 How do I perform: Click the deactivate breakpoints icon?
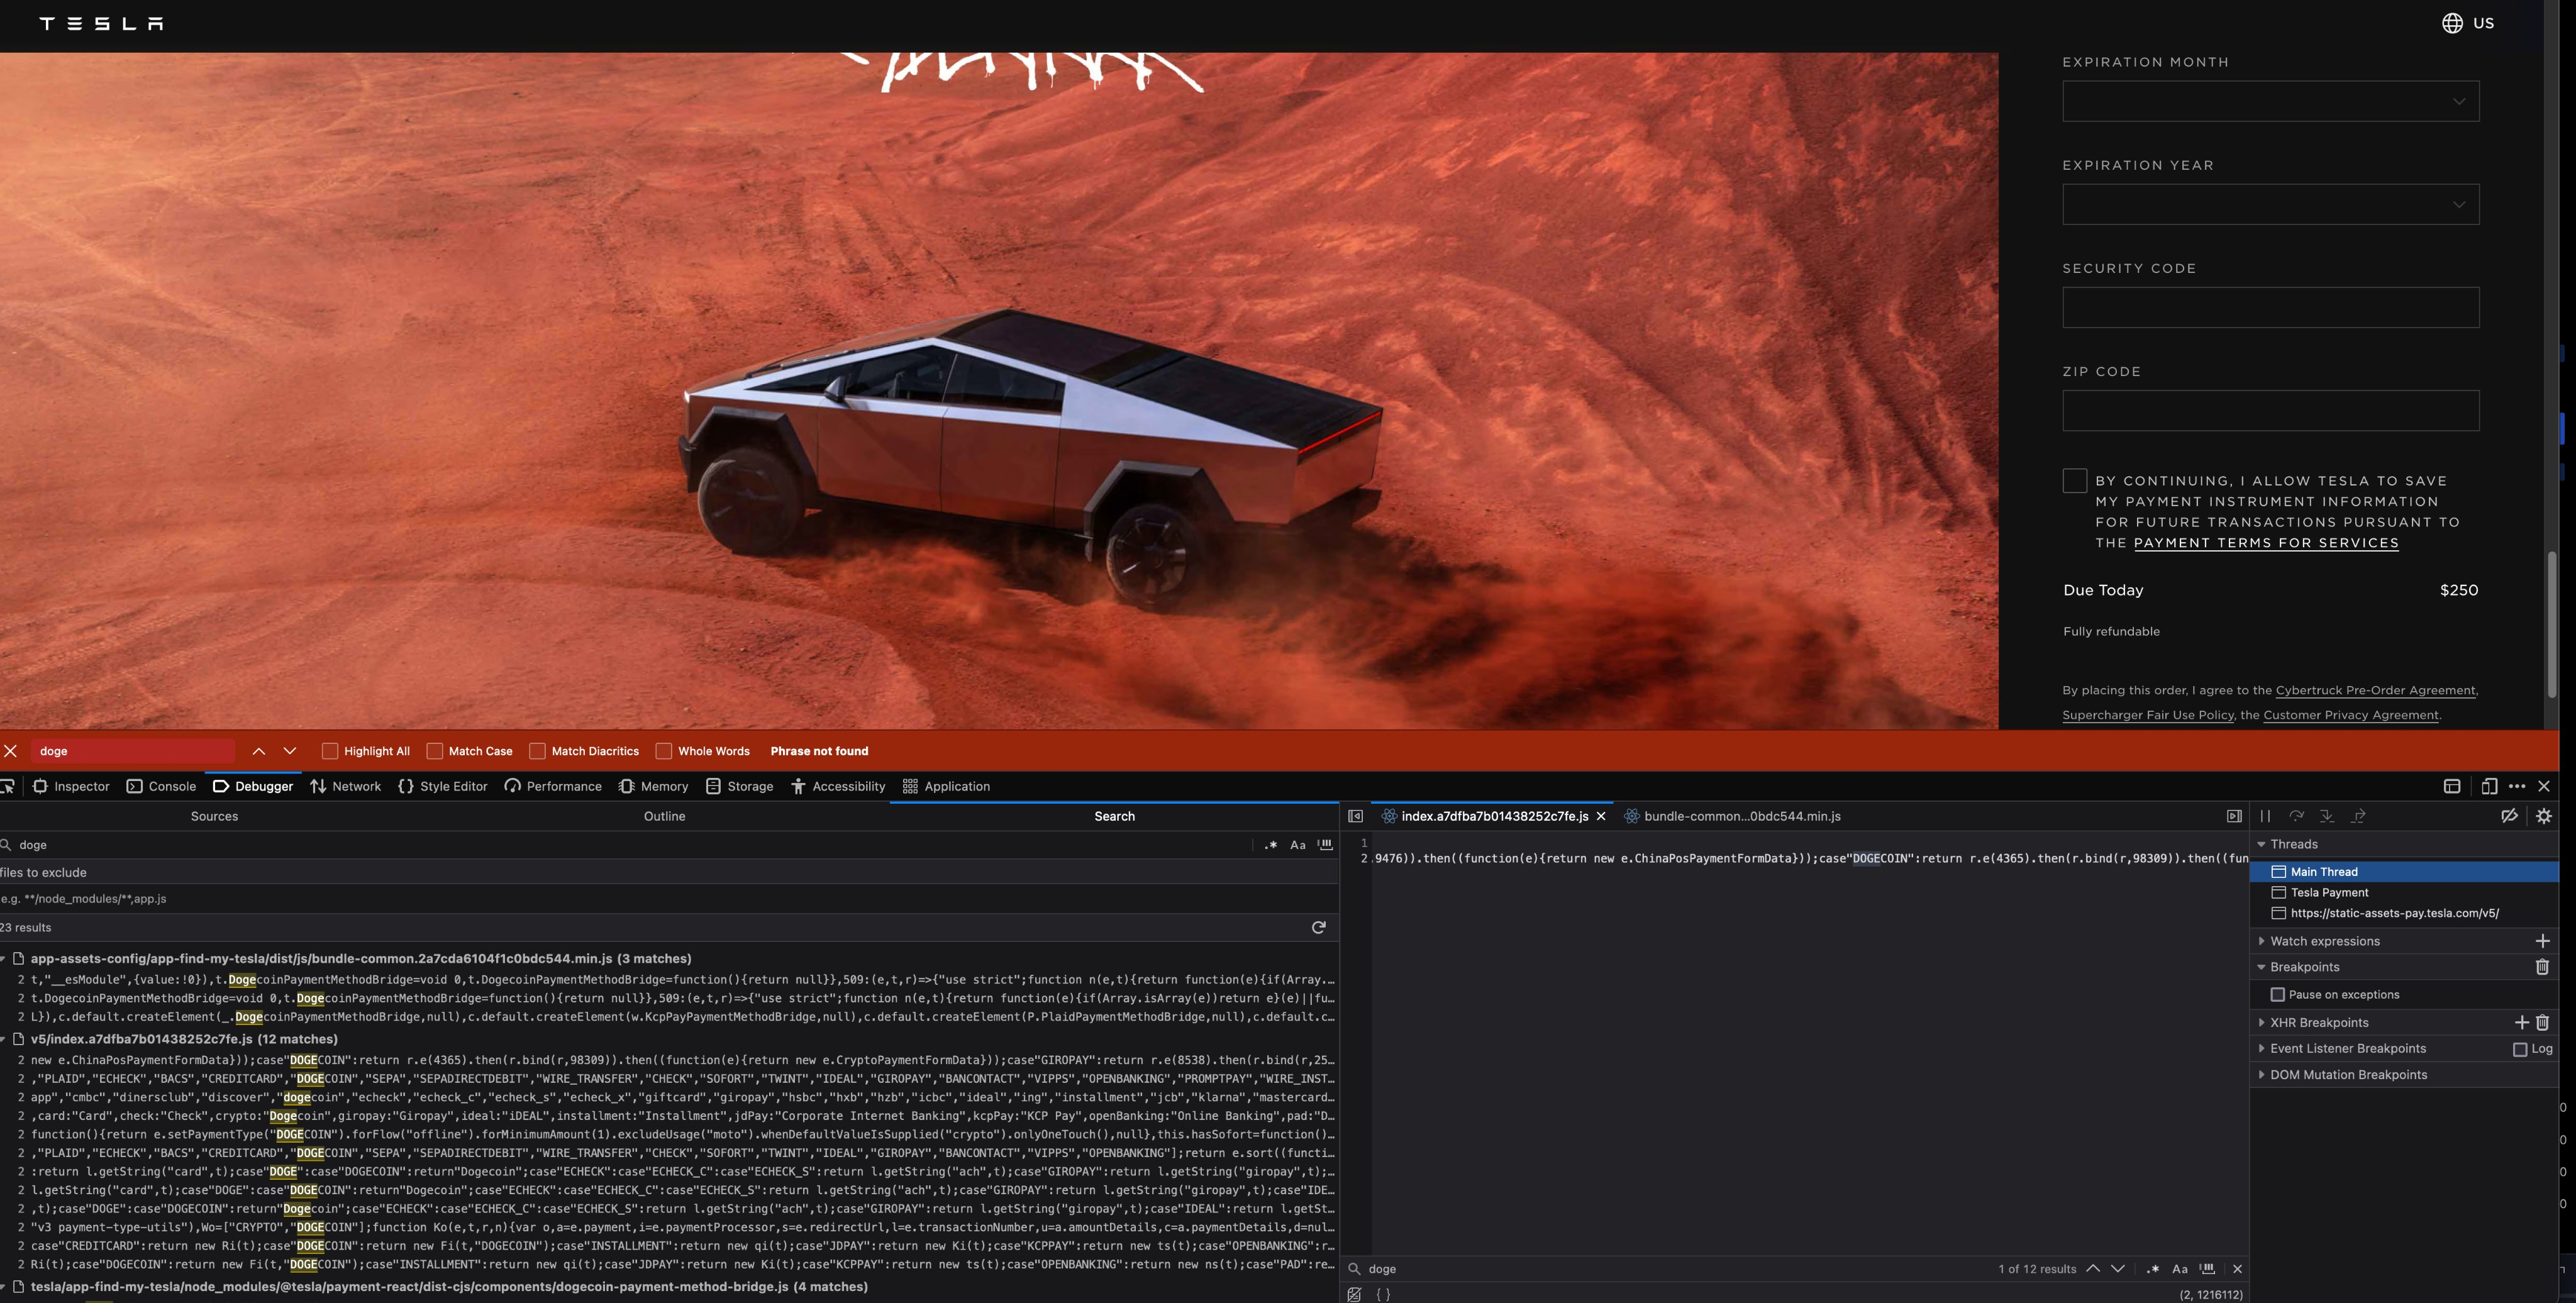[x=2509, y=816]
